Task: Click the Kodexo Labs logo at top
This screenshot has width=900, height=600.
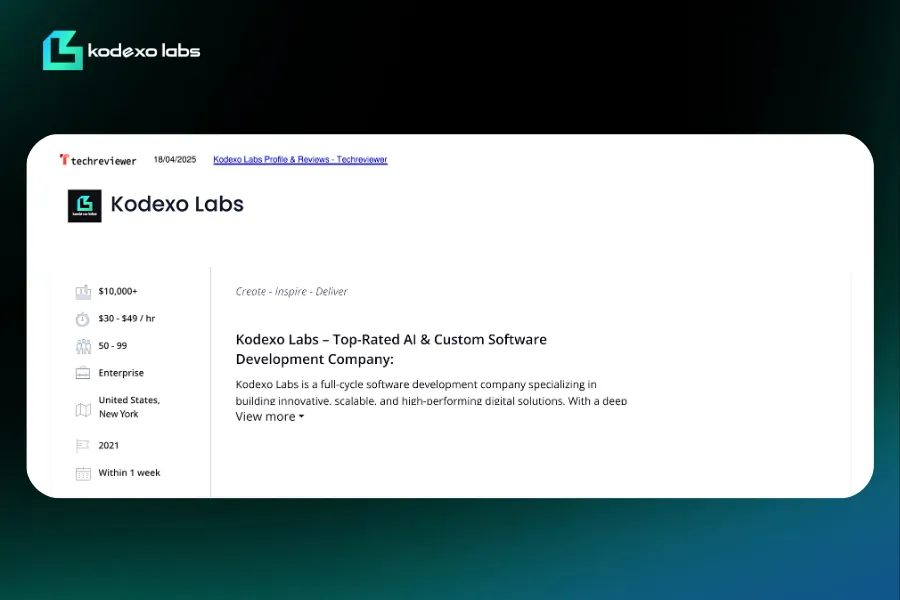Action: [122, 51]
